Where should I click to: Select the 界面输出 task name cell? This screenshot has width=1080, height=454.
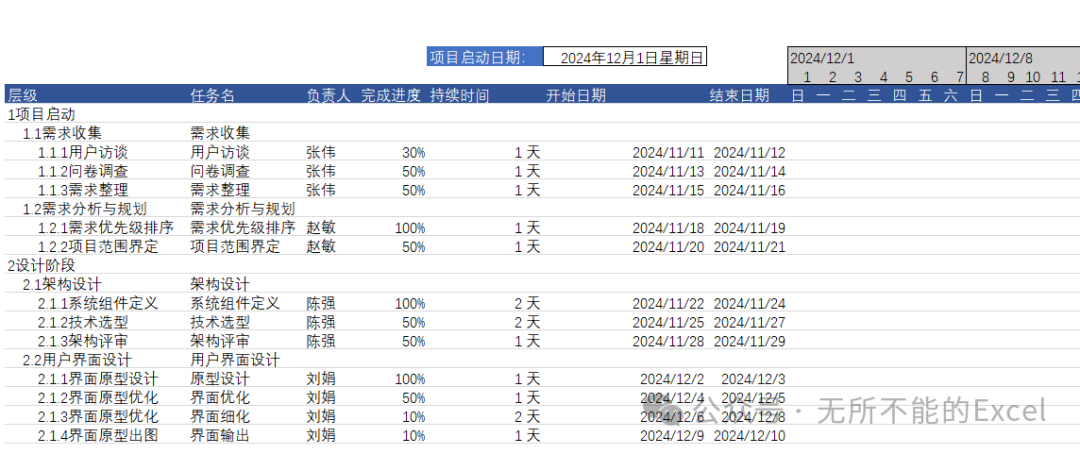click(220, 435)
